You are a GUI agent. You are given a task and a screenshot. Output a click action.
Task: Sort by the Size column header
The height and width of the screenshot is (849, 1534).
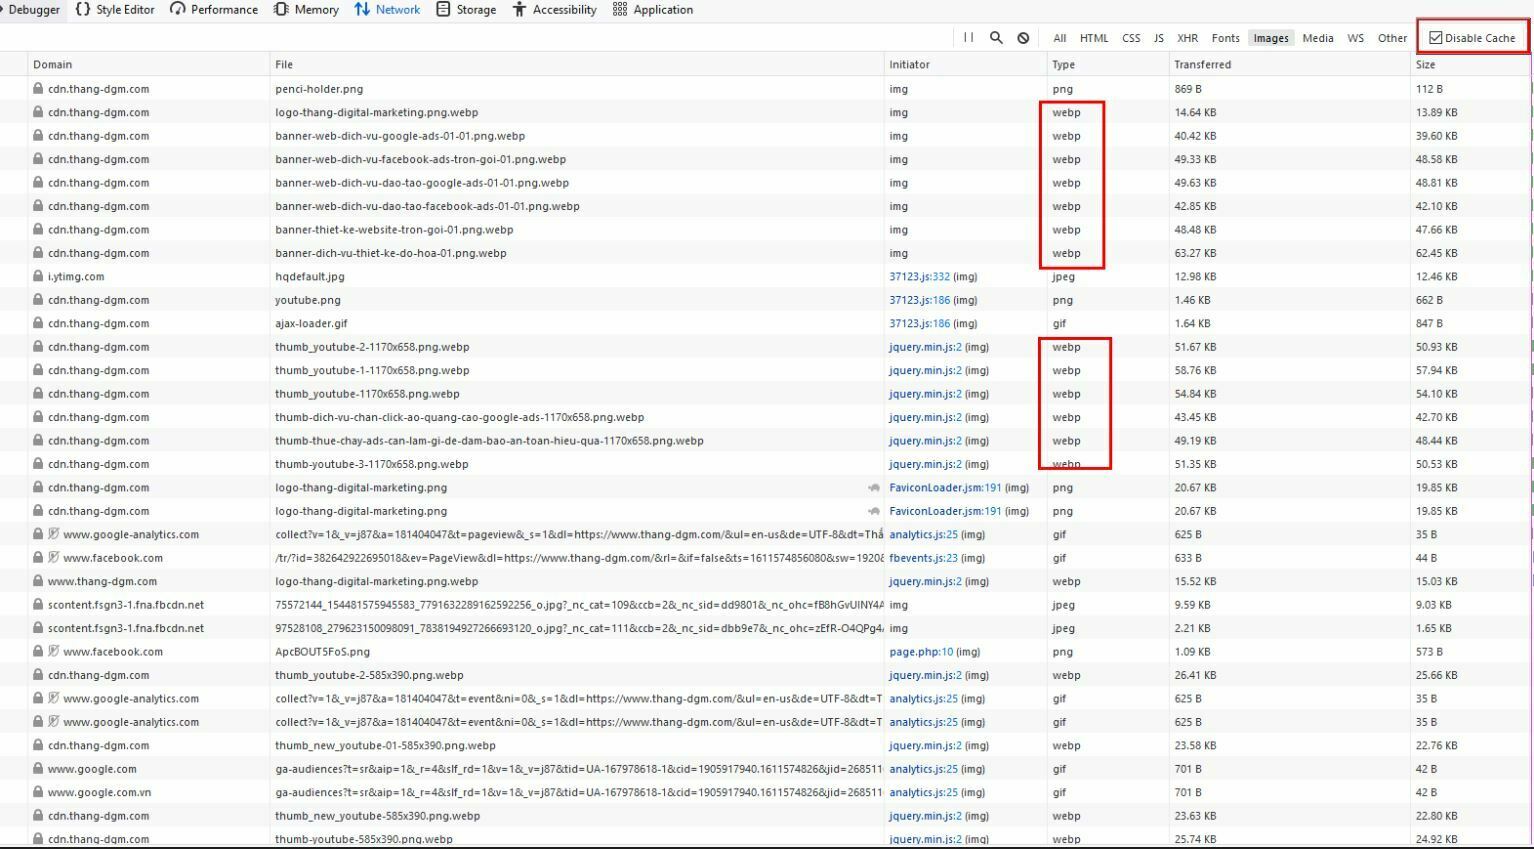click(1470, 64)
